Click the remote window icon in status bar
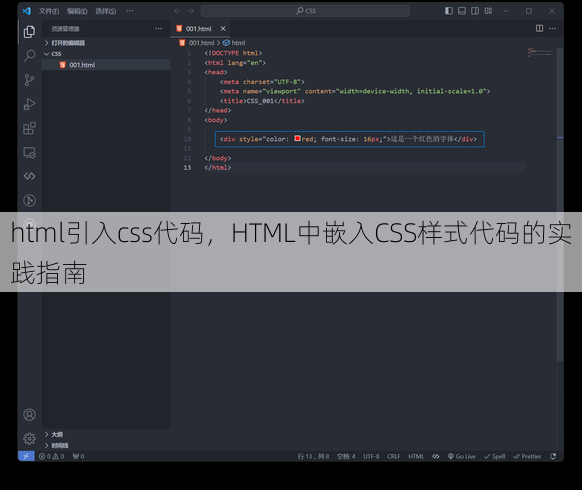The image size is (582, 490). [x=26, y=456]
